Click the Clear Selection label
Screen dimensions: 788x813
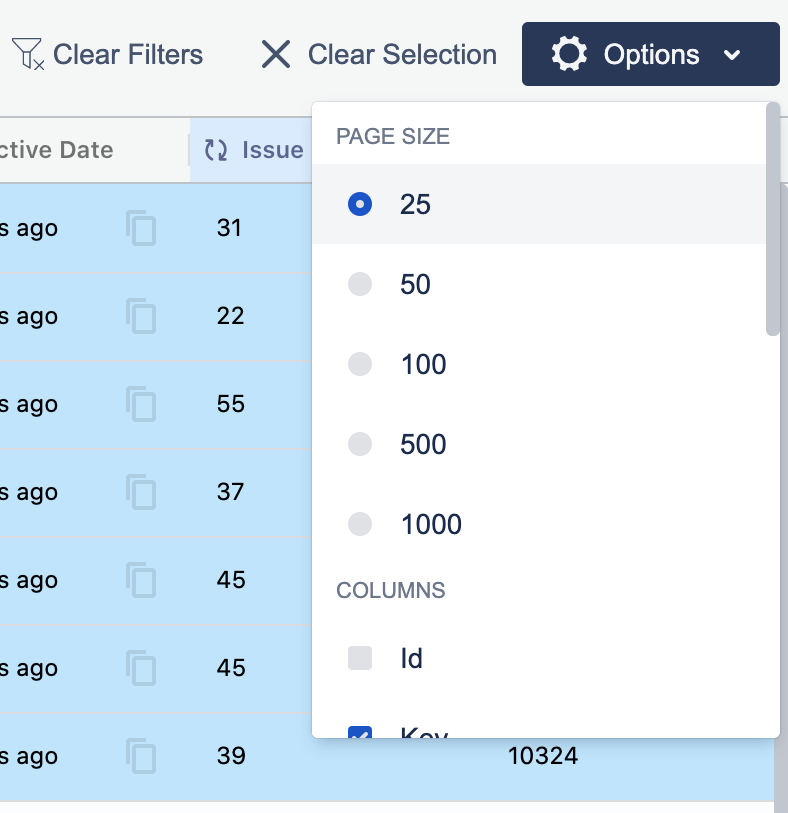tap(402, 54)
